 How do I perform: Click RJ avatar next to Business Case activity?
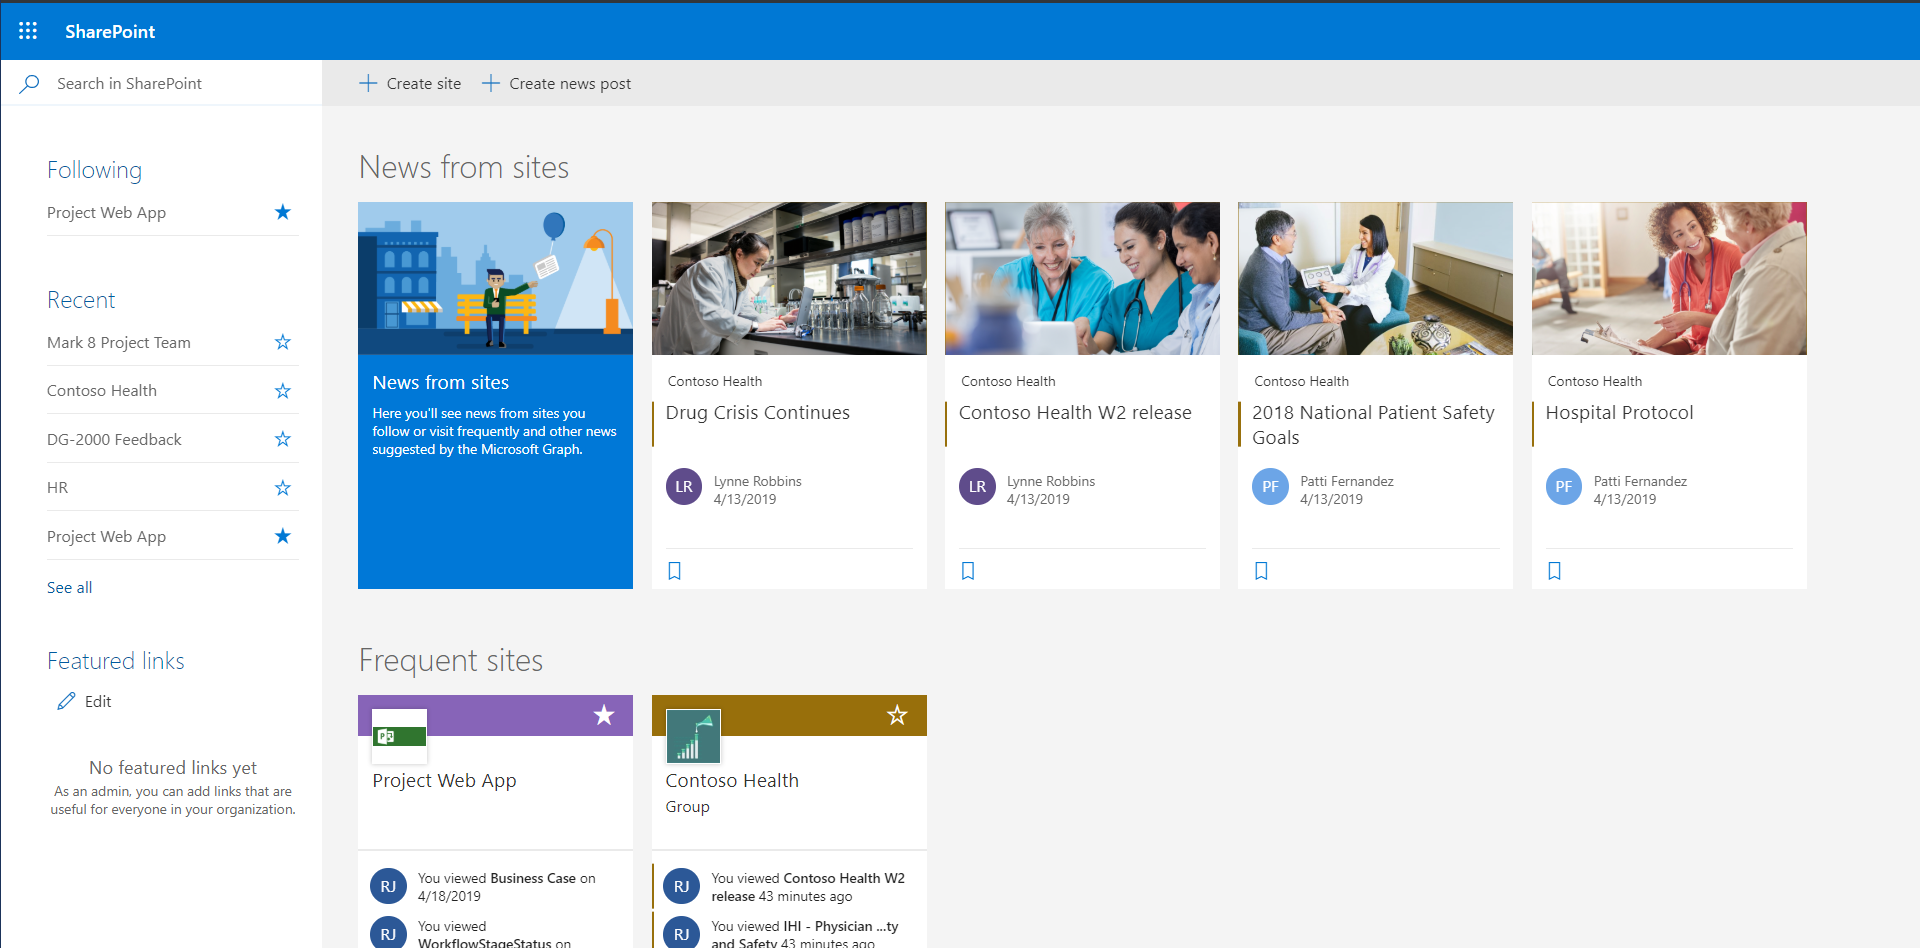(x=388, y=886)
